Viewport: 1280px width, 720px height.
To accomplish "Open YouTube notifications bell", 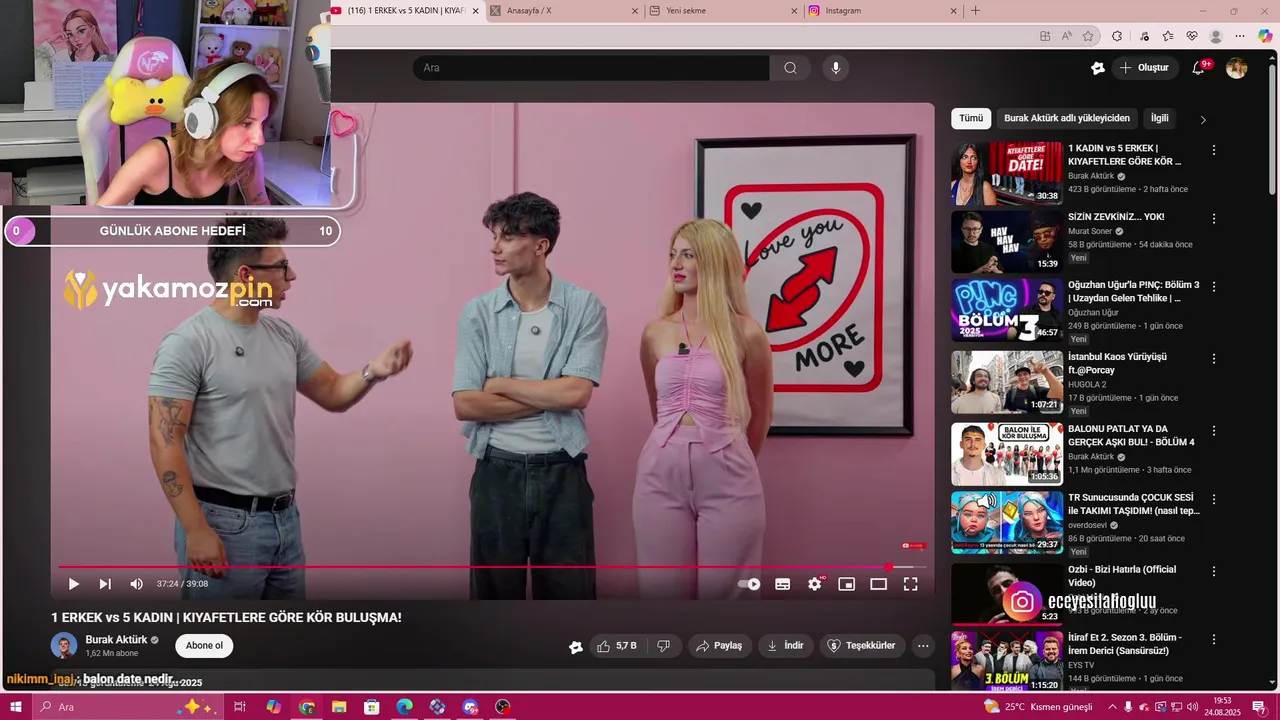I will pos(1198,68).
